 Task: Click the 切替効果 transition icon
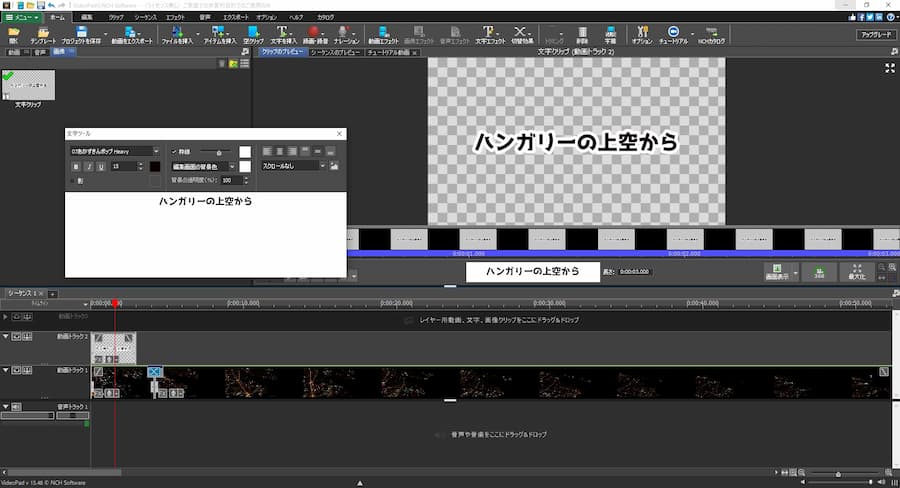pyautogui.click(x=522, y=35)
